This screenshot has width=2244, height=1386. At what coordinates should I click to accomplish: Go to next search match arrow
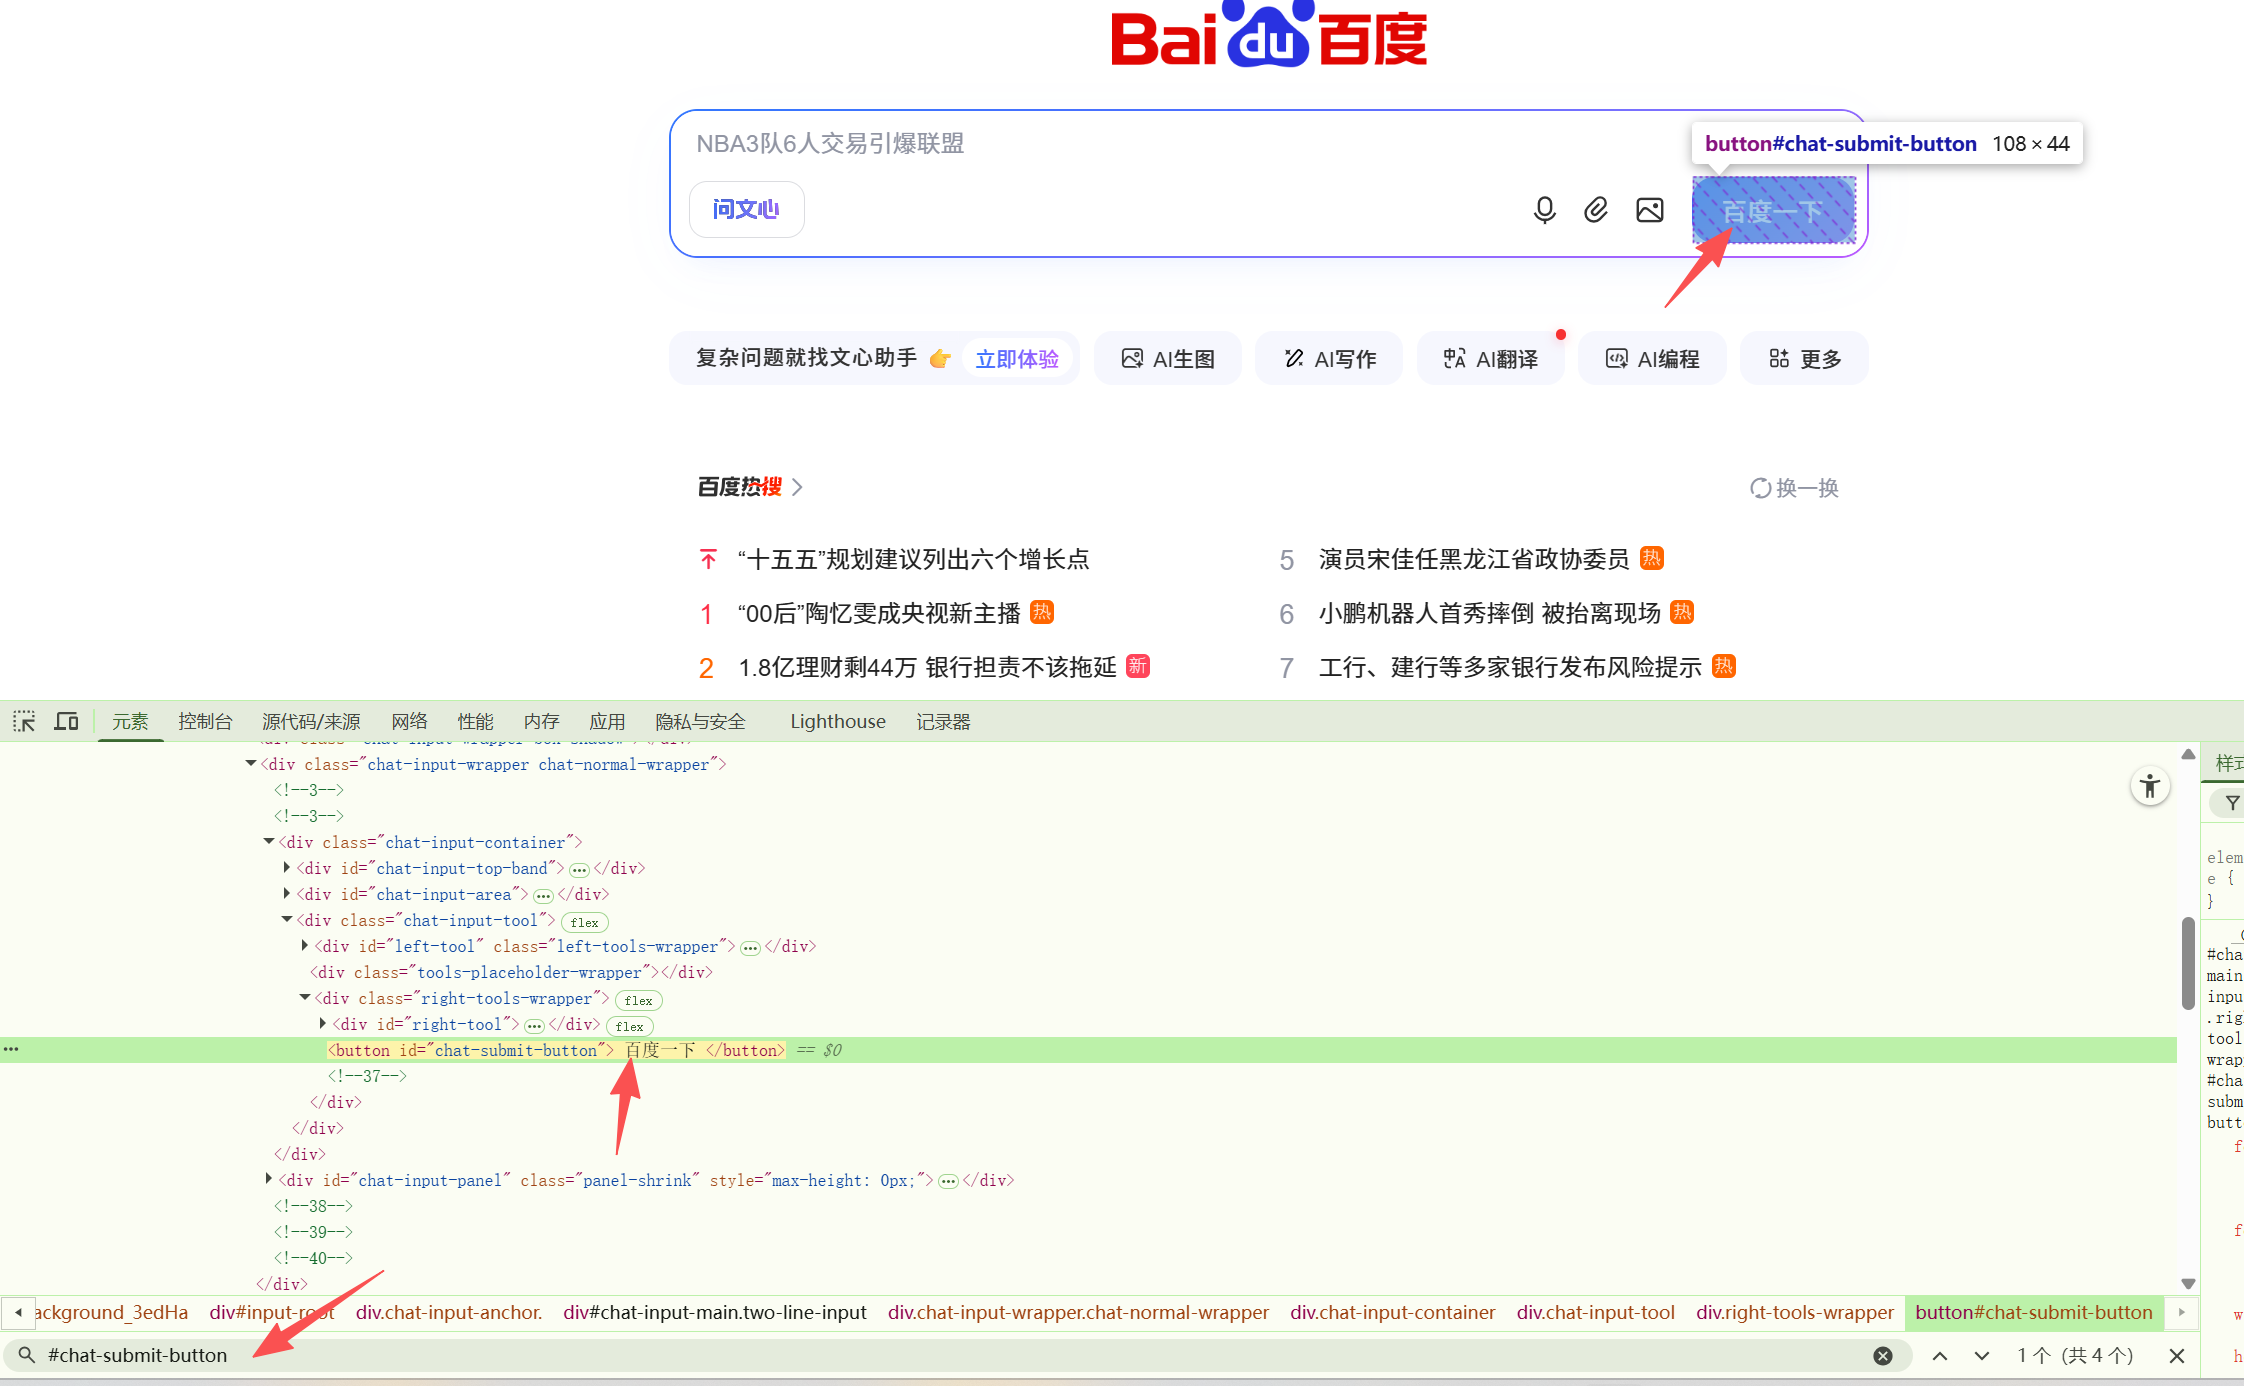point(1981,1355)
